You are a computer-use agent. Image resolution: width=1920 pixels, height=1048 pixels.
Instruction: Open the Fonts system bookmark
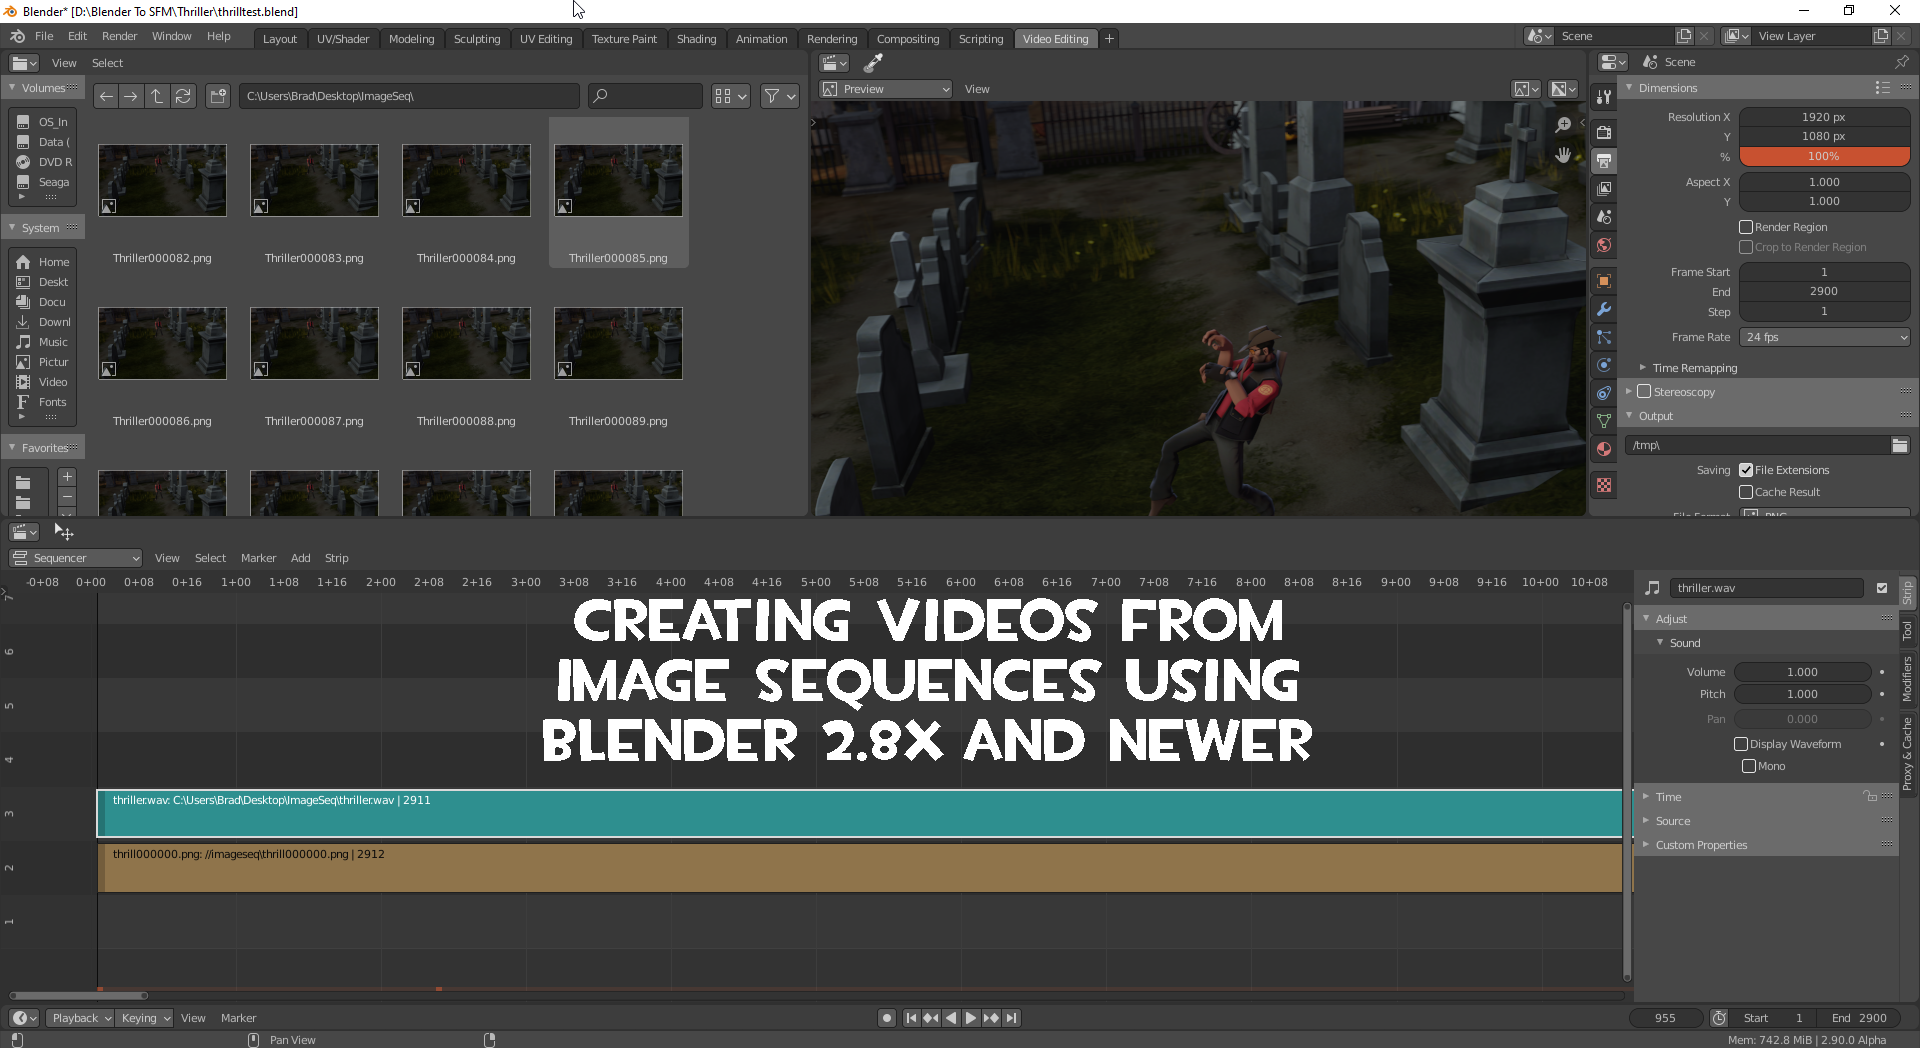pos(44,402)
